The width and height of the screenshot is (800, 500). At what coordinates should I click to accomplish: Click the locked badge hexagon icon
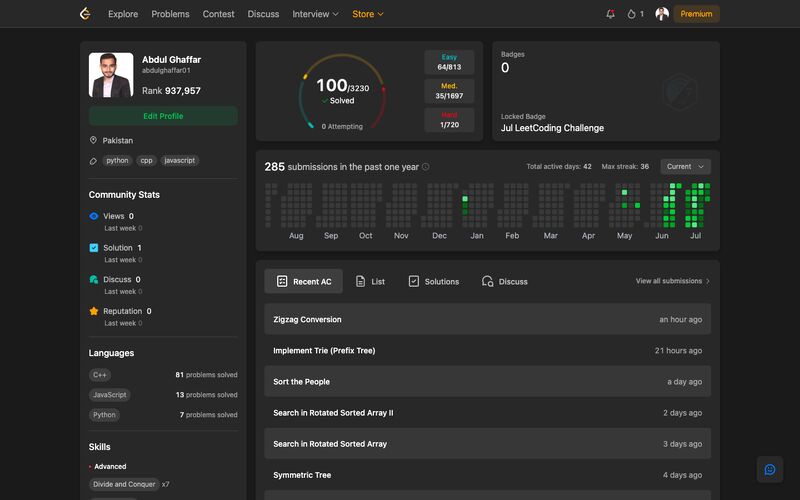[x=680, y=92]
